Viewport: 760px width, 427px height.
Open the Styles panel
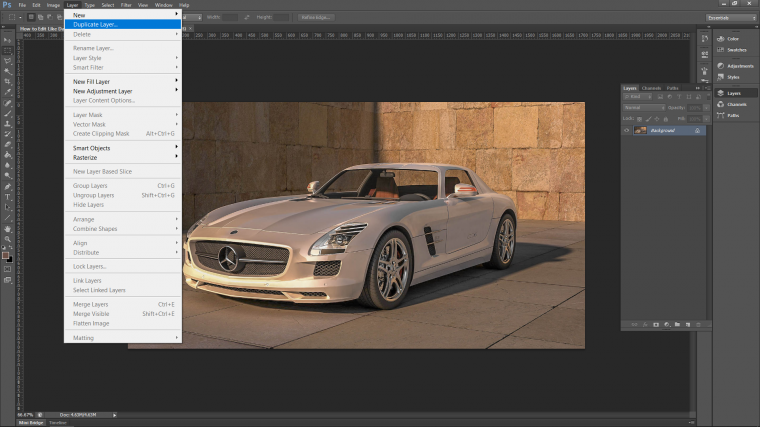[x=728, y=77]
